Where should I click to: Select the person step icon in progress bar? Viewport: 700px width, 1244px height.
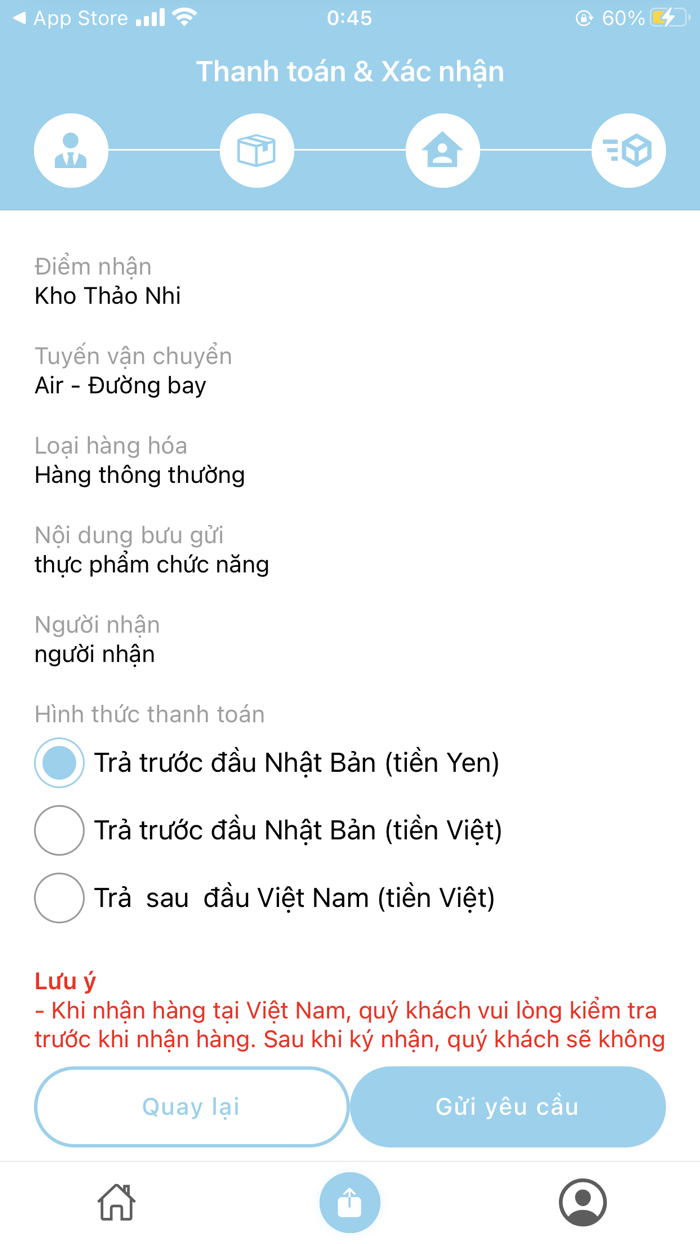tap(71, 150)
